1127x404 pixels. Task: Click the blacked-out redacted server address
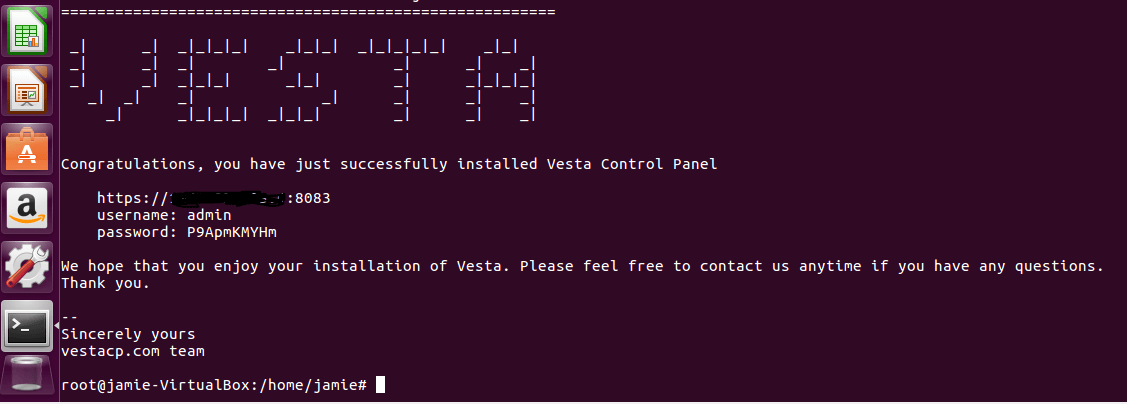click(230, 198)
